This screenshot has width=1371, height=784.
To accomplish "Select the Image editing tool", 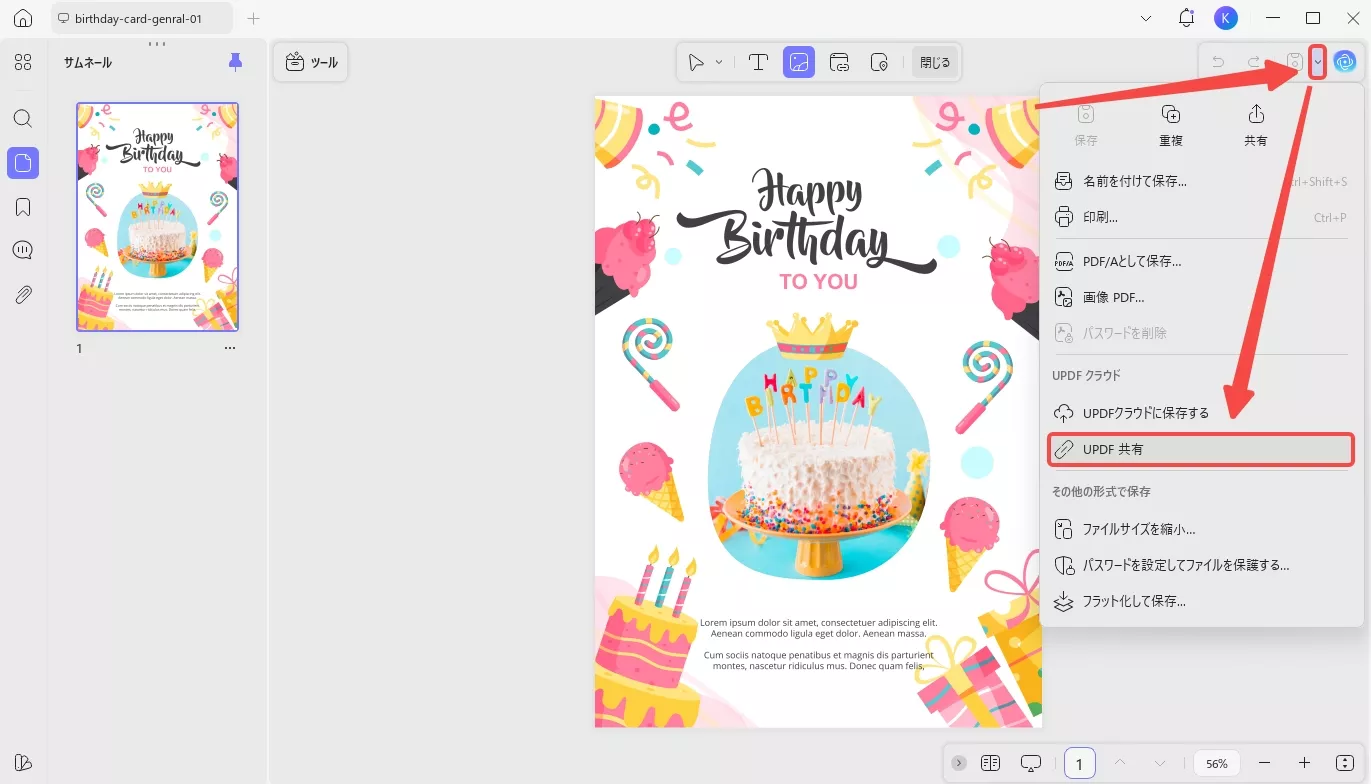I will click(x=798, y=62).
